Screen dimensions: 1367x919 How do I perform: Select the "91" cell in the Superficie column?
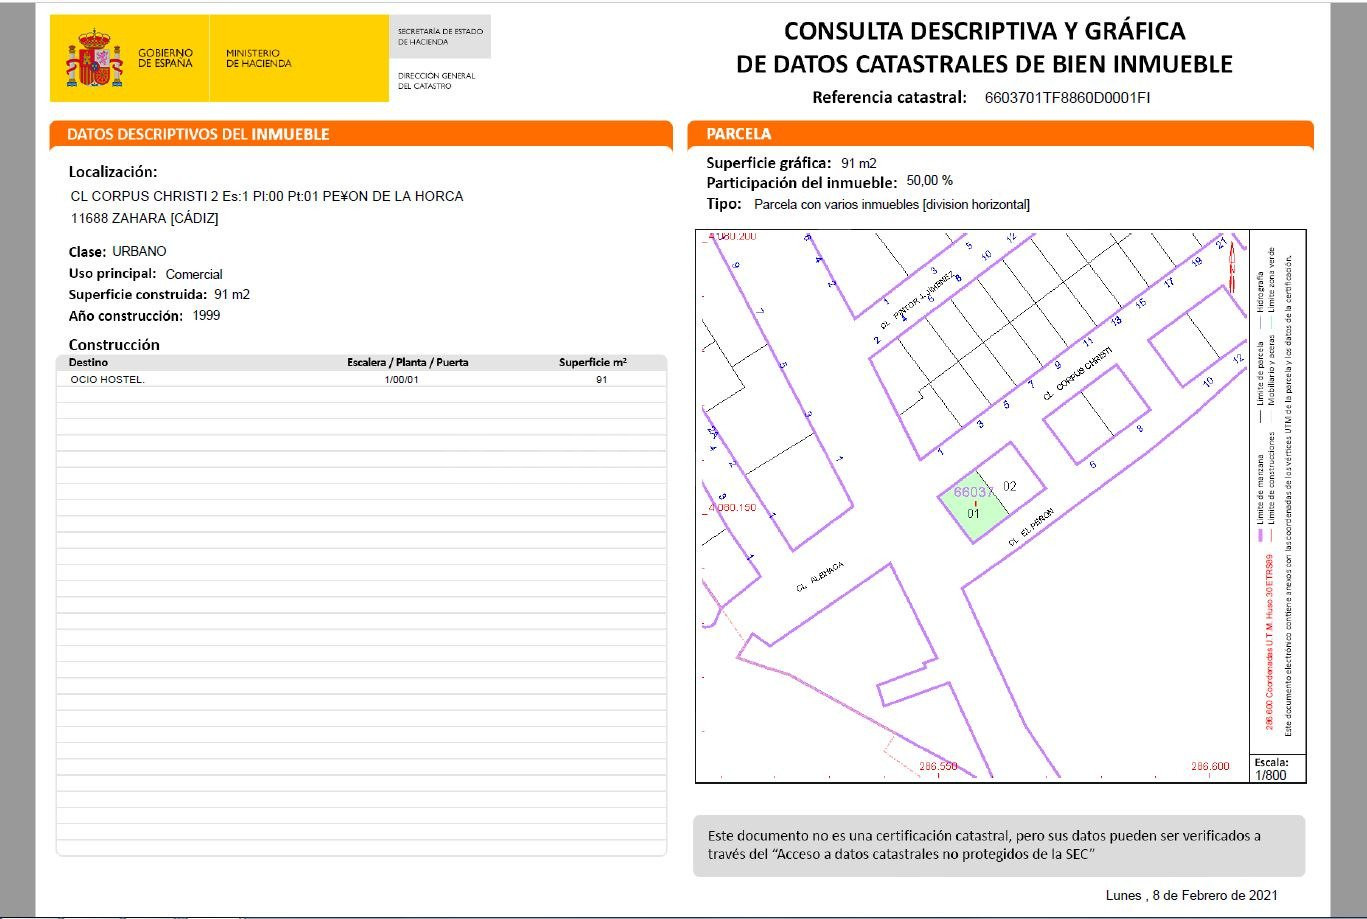pos(602,380)
